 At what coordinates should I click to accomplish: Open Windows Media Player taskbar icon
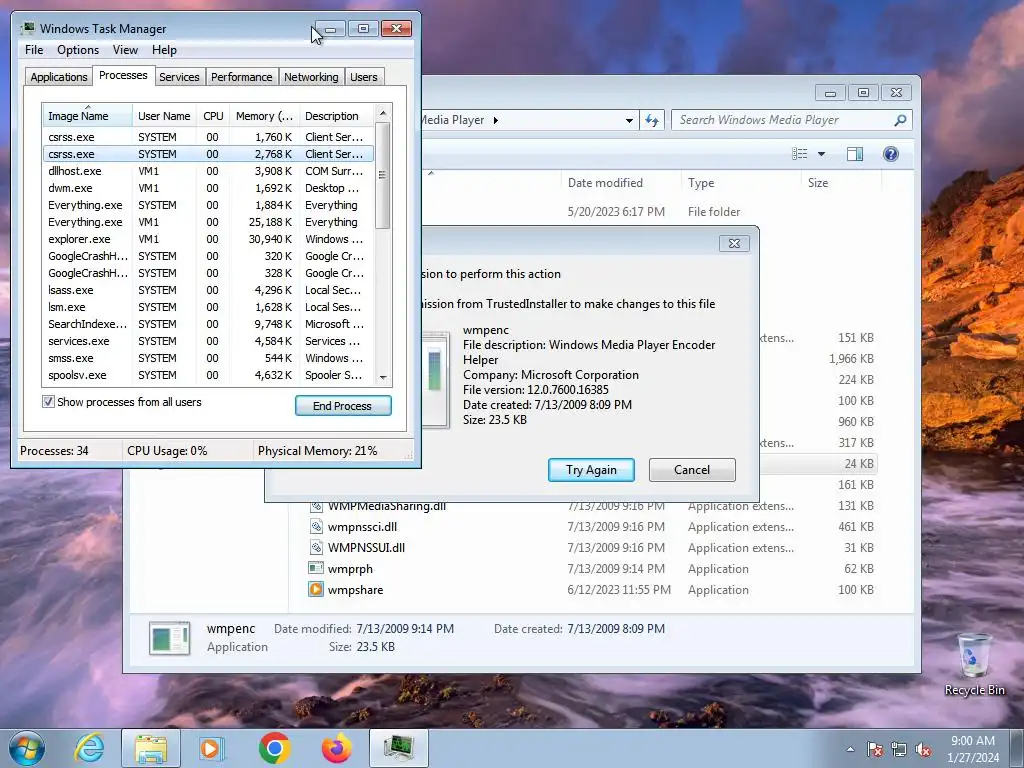pyautogui.click(x=211, y=748)
